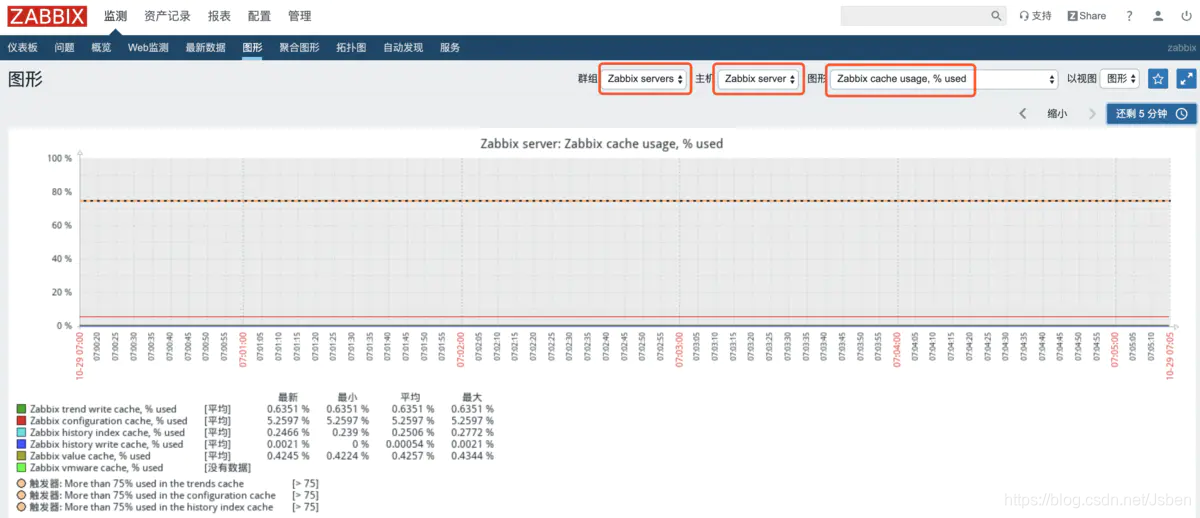Open the help question mark icon
Image resolution: width=1200 pixels, height=518 pixels.
pyautogui.click(x=1130, y=16)
